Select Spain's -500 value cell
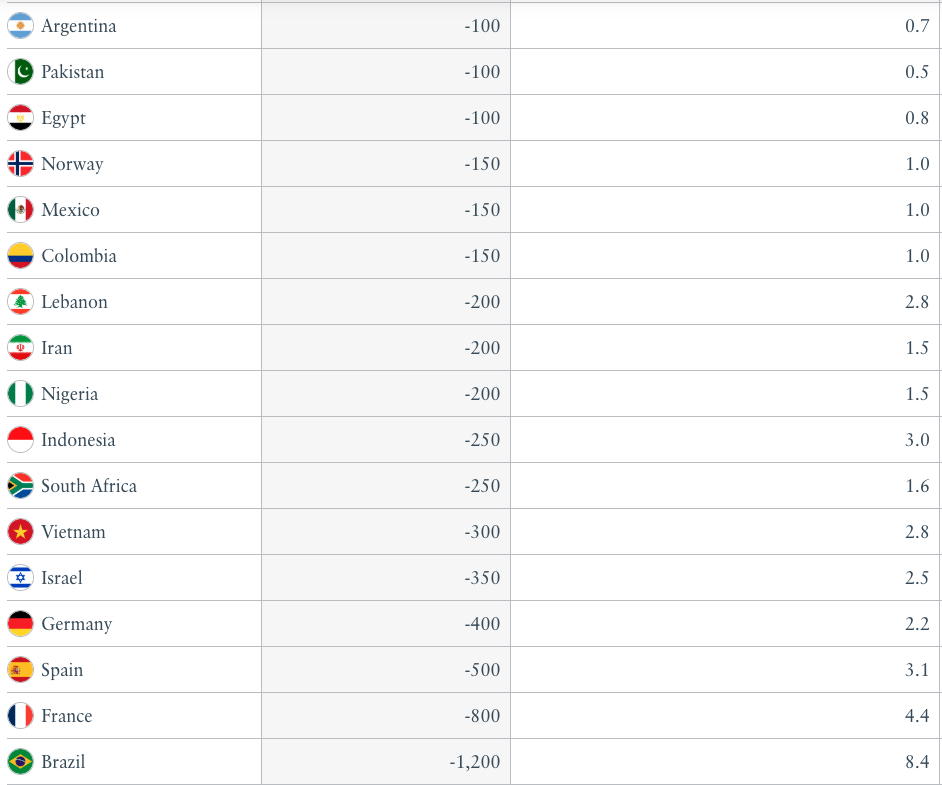This screenshot has height=785, width=942. click(386, 670)
